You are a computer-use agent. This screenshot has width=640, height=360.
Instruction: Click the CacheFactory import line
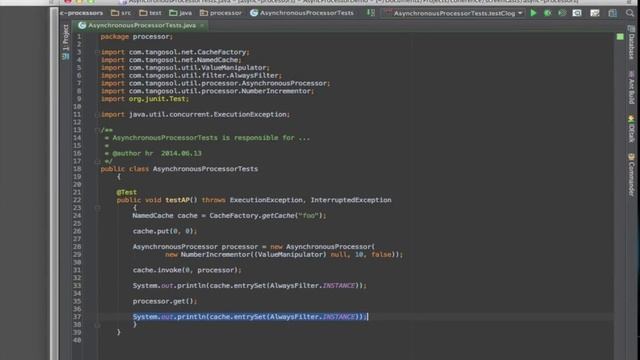point(175,52)
